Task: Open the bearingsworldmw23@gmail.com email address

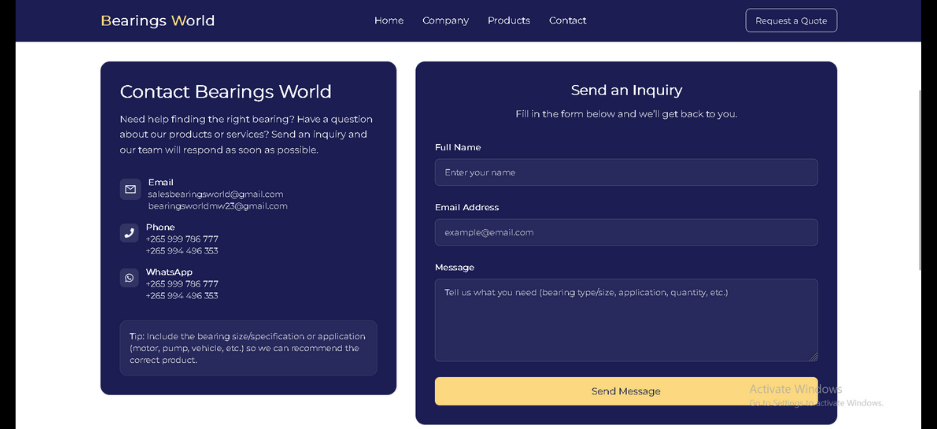Action: (x=217, y=206)
